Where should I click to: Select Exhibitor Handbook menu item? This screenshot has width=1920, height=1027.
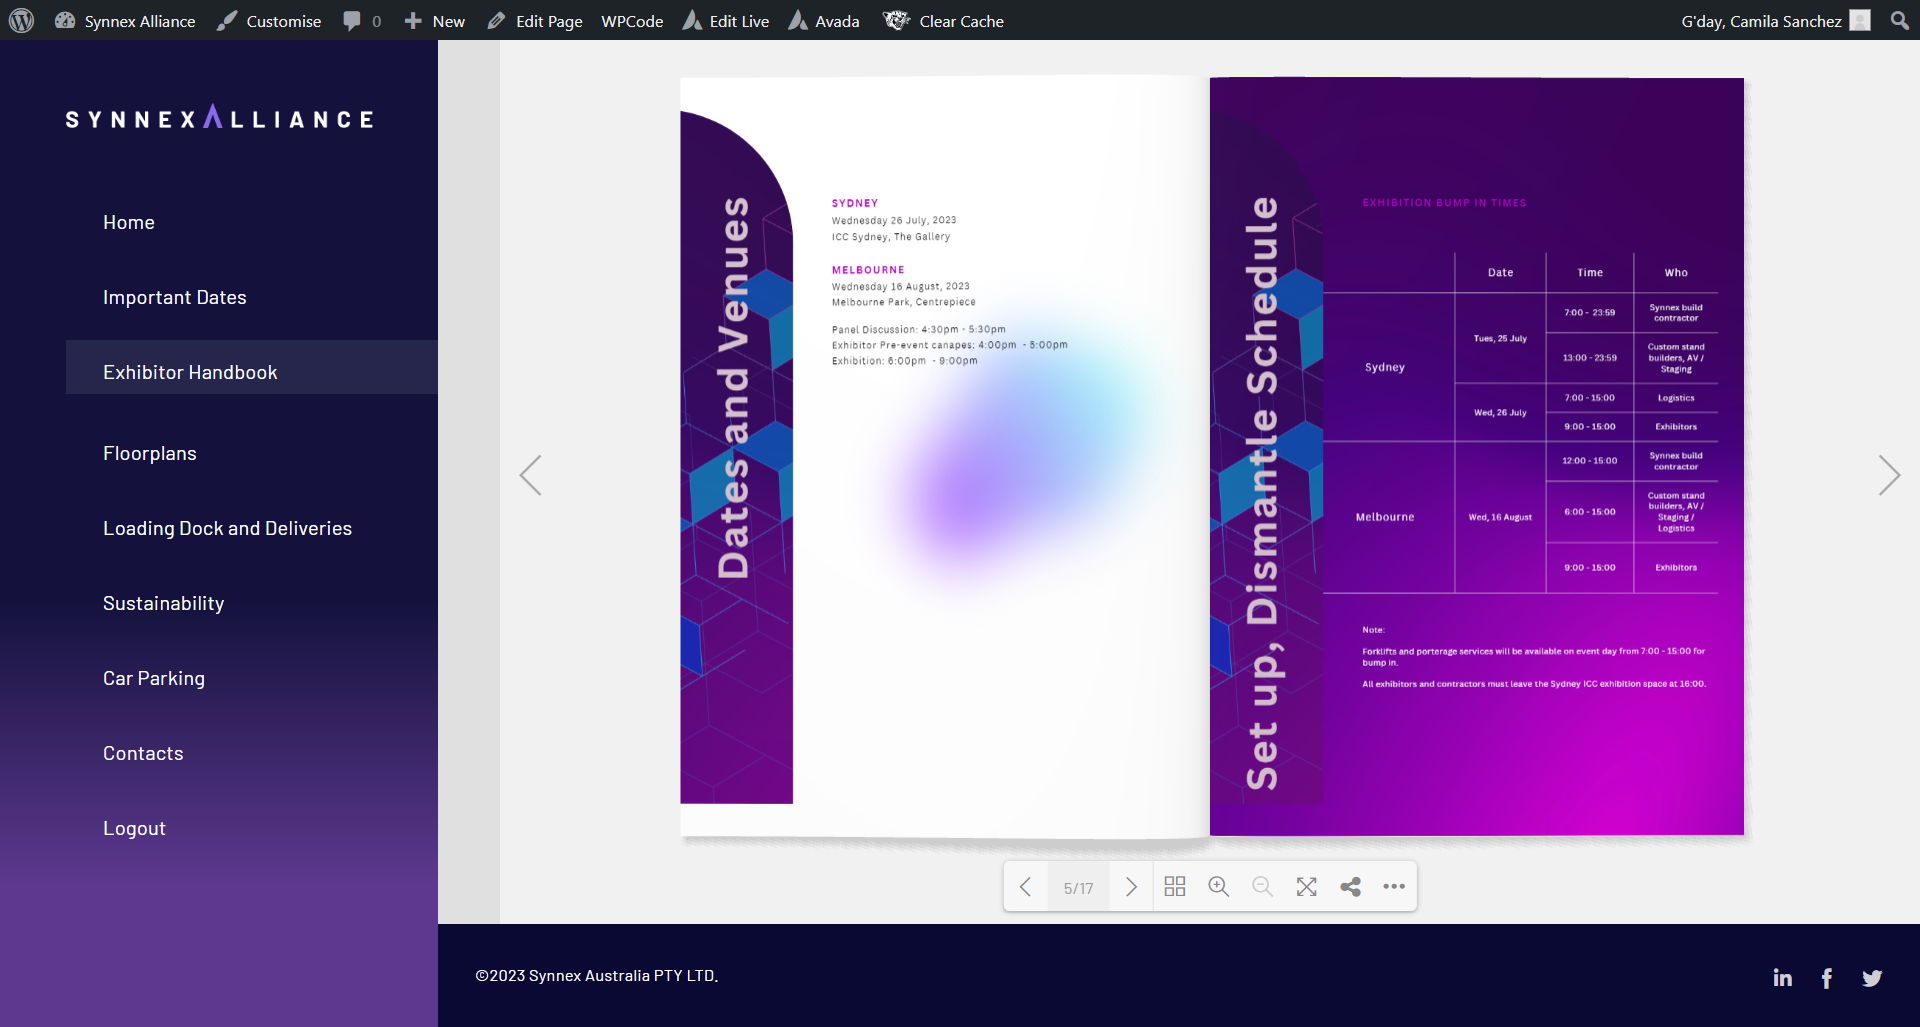click(252, 367)
